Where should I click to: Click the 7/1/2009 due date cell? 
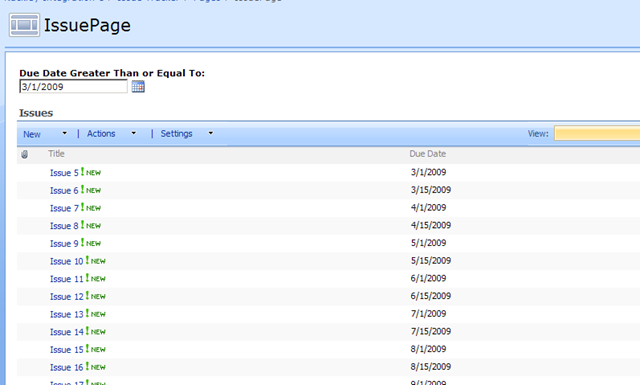tap(428, 314)
